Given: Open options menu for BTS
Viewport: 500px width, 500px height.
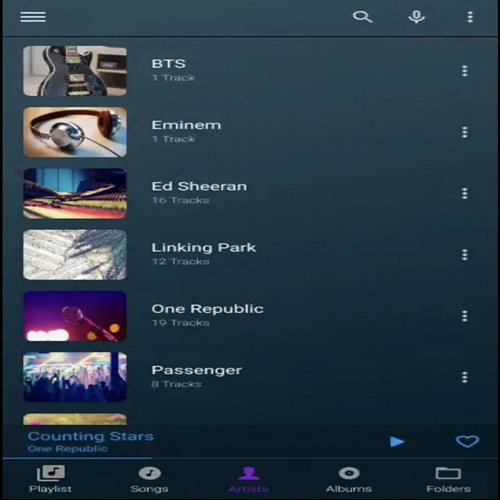Looking at the screenshot, I should 465,71.
